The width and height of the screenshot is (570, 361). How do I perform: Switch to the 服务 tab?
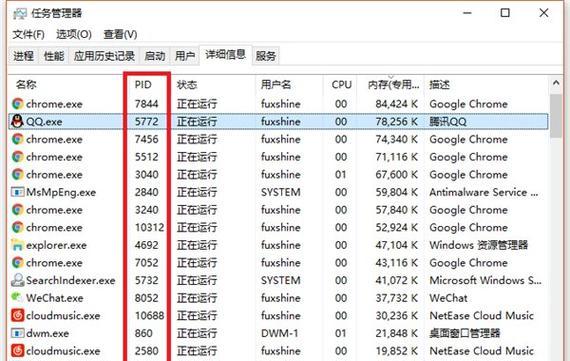coord(266,56)
